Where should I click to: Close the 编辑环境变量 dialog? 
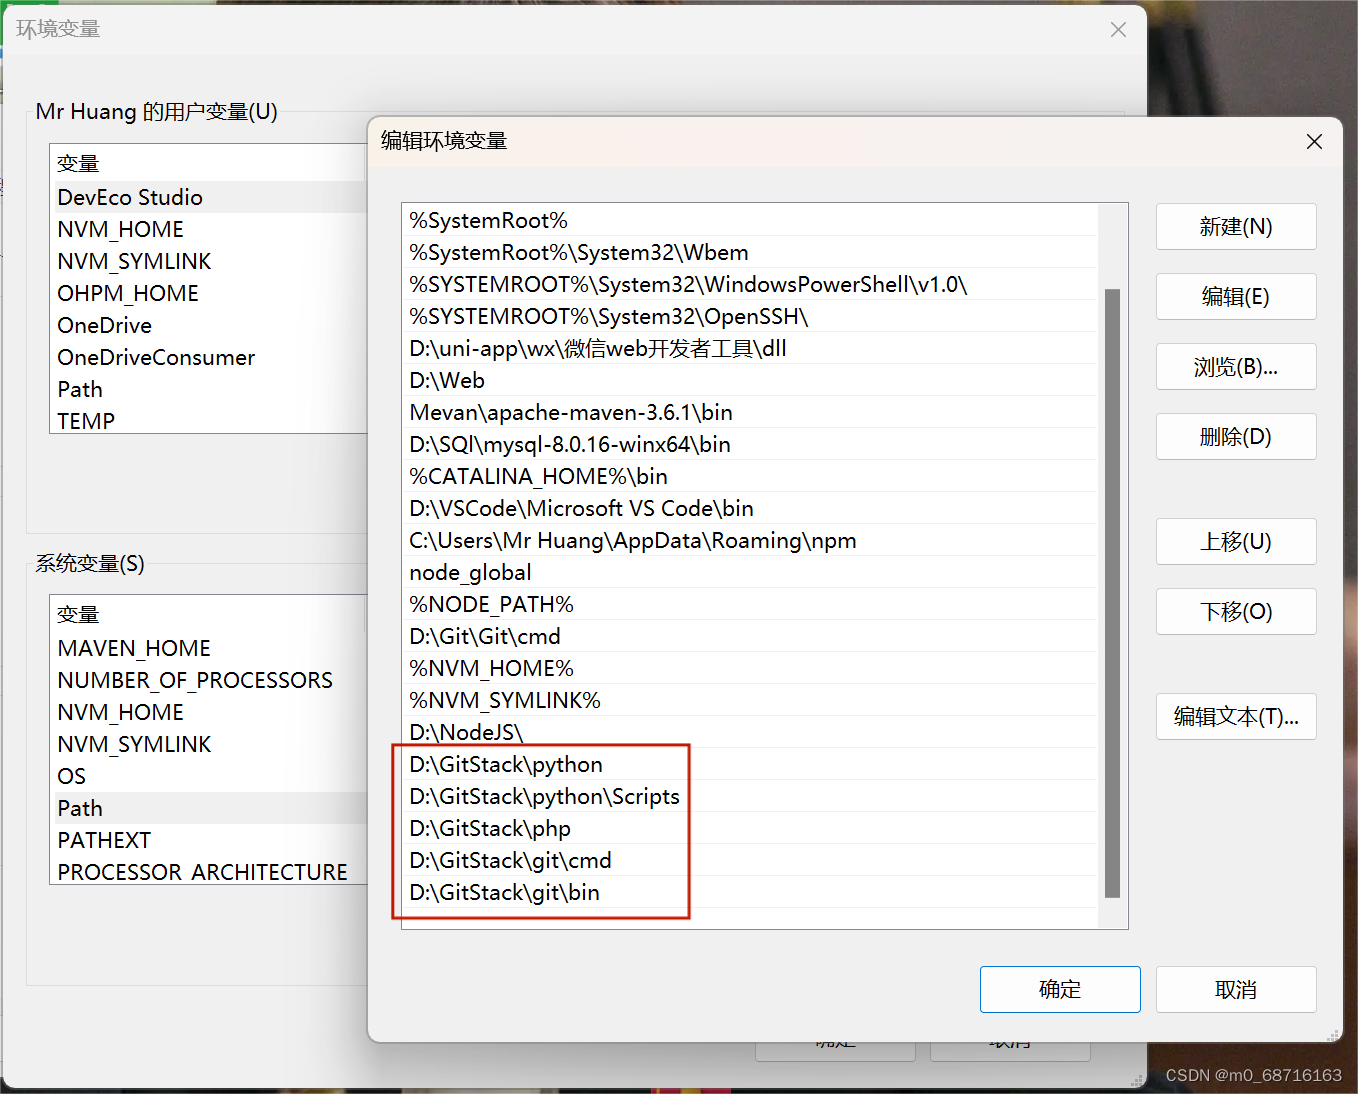coord(1314,142)
